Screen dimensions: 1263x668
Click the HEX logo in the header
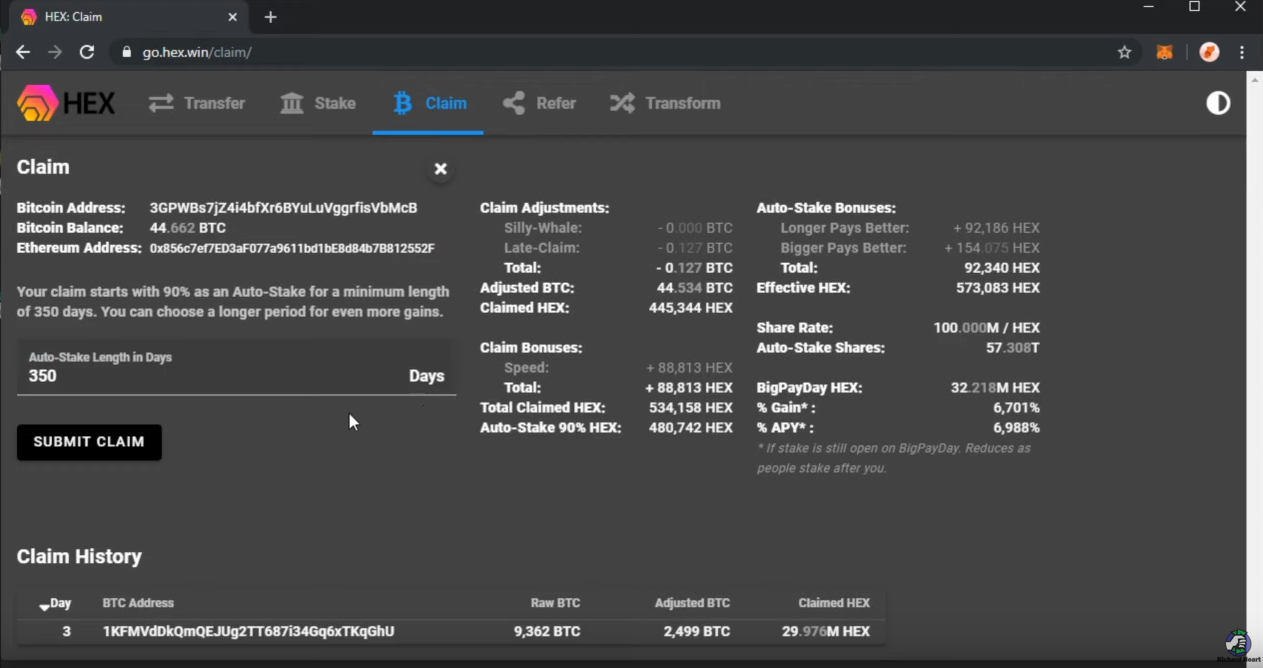66,103
